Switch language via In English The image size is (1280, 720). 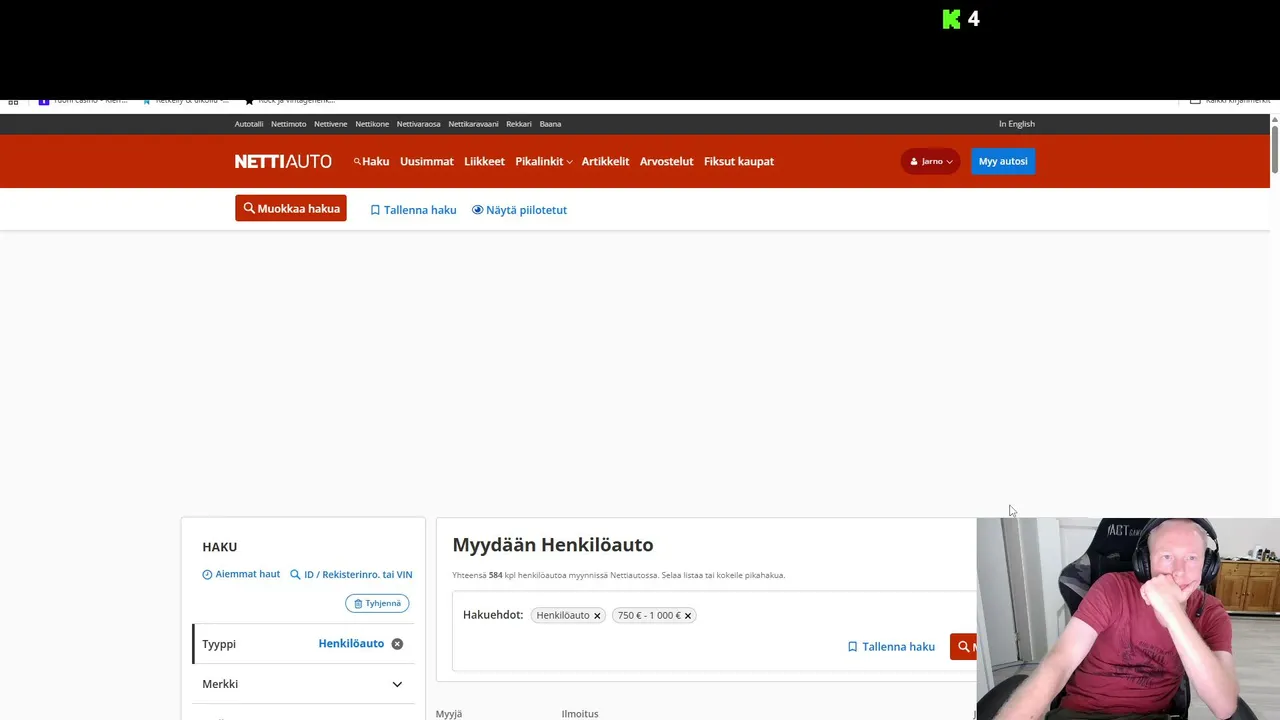pos(1017,124)
